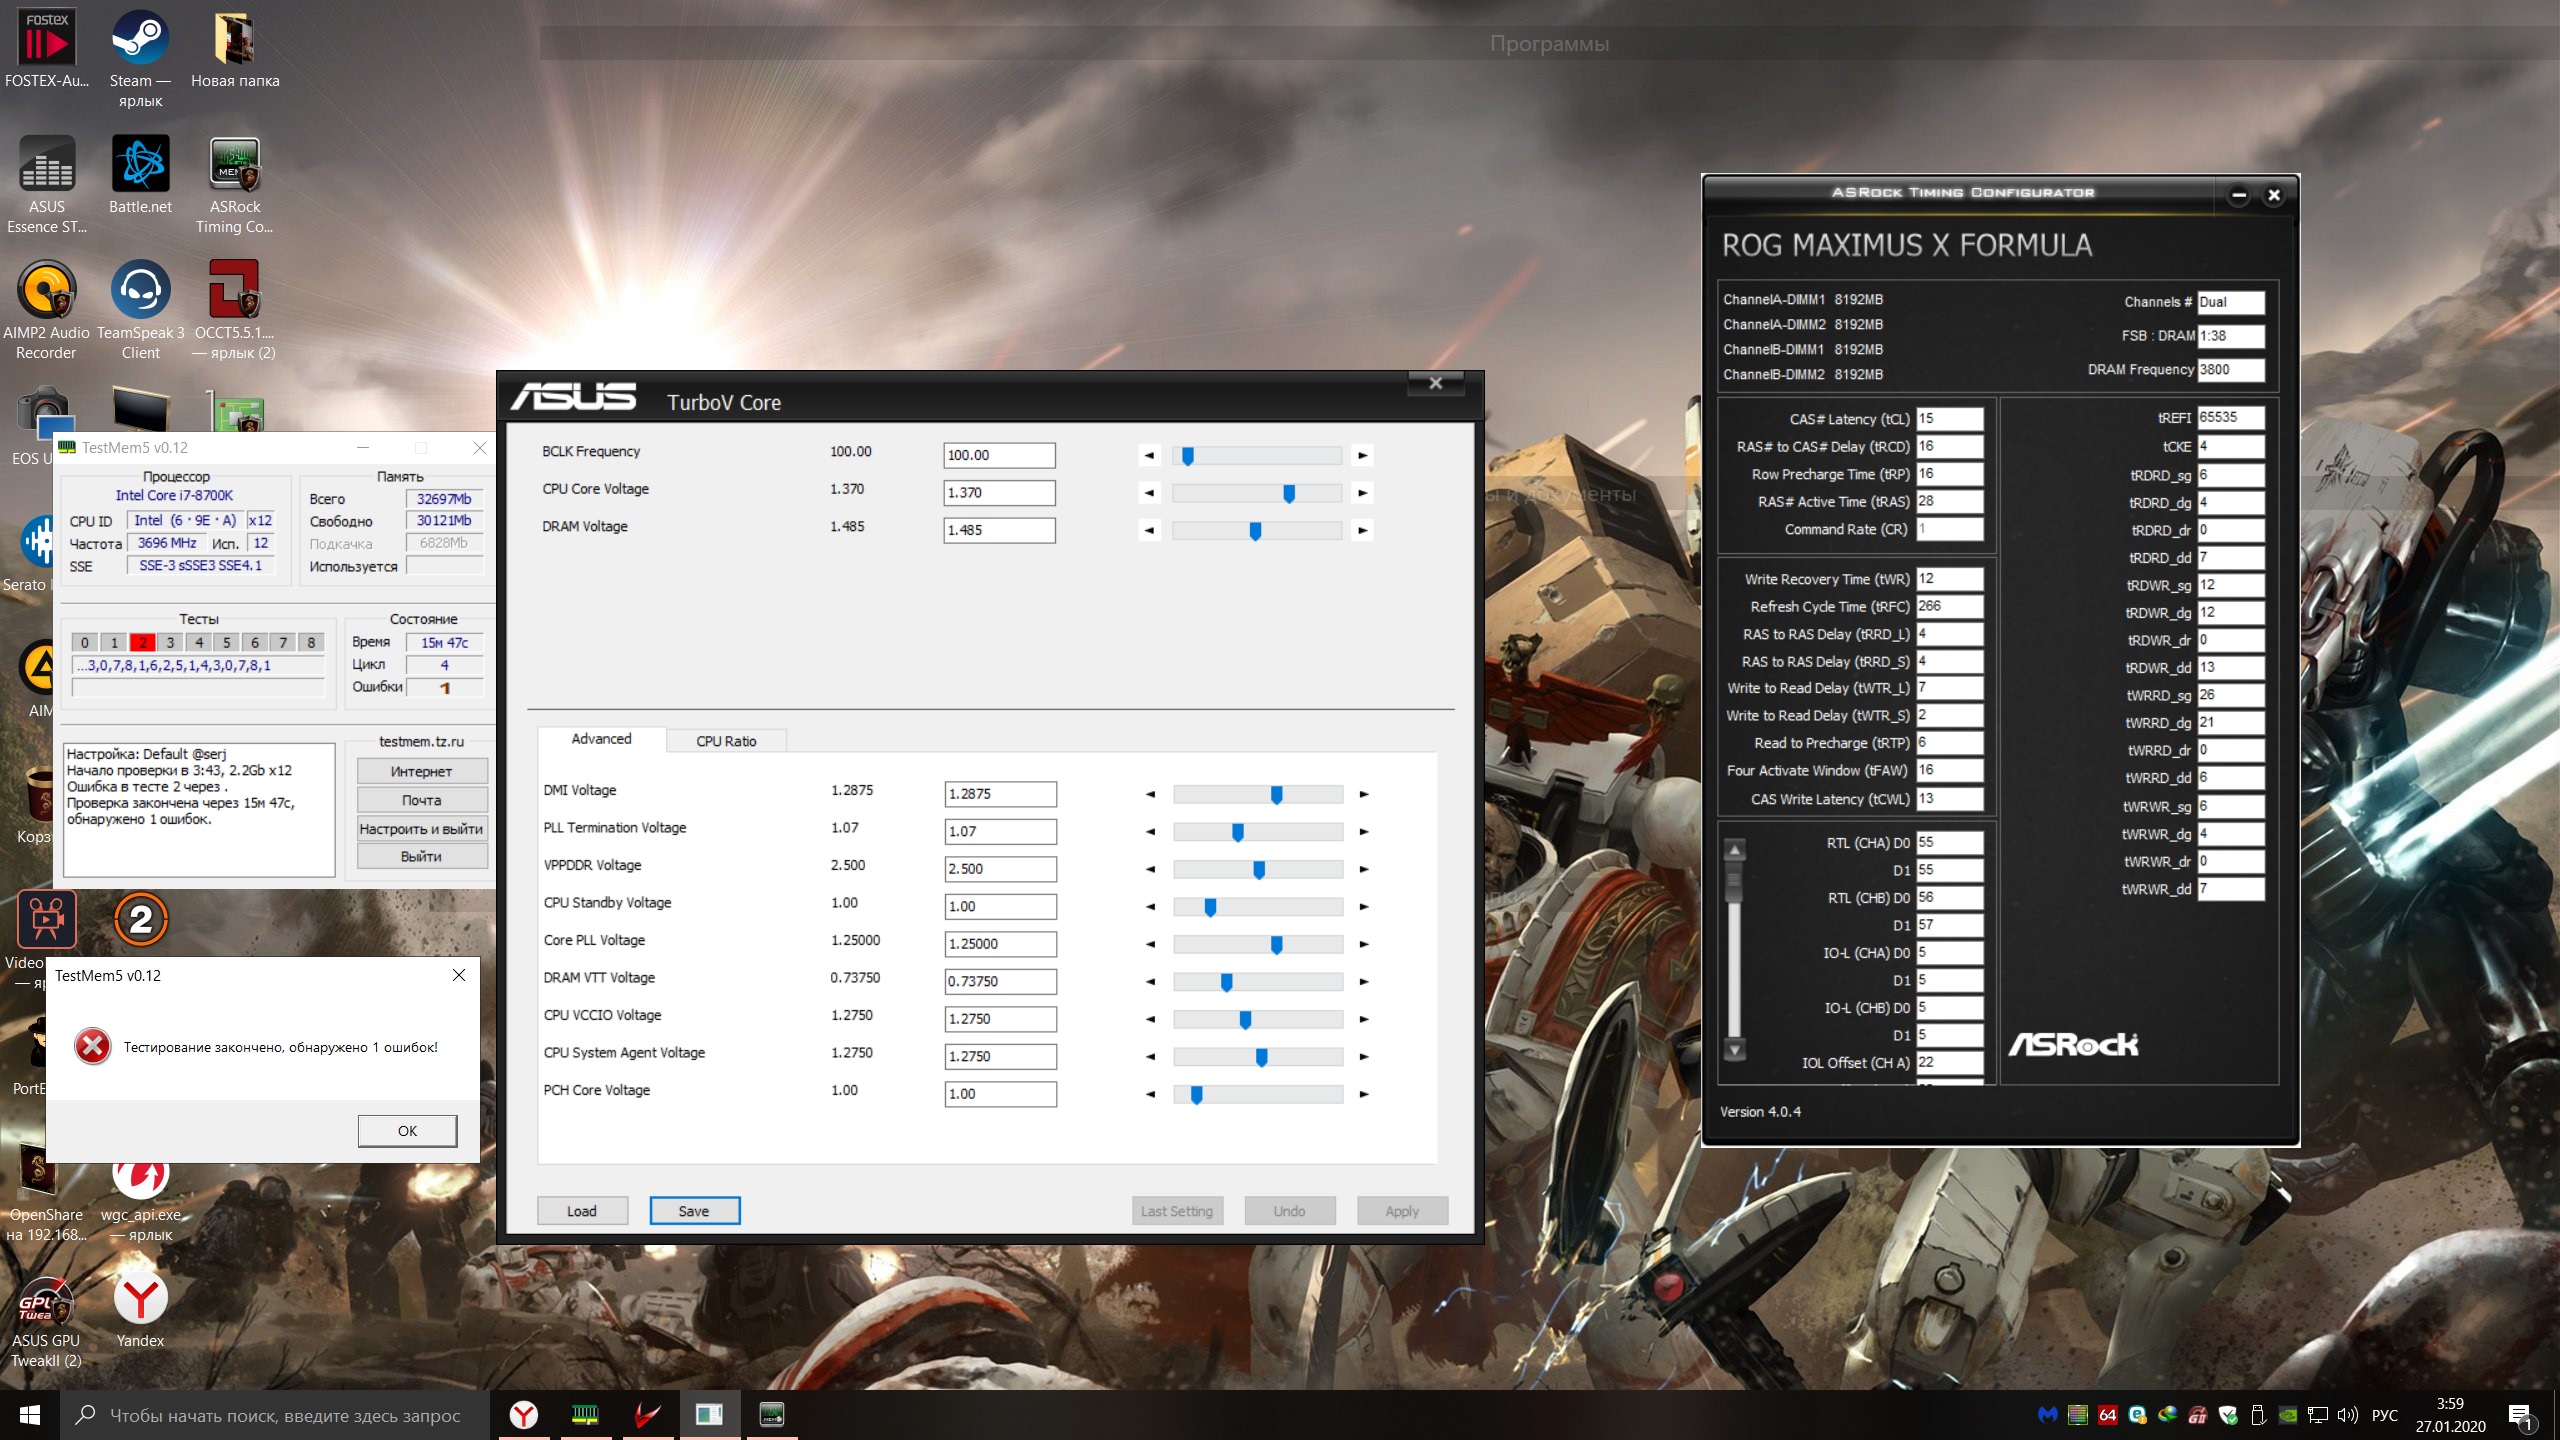
Task: Select test number 0 box in TestMem5
Action: click(85, 642)
